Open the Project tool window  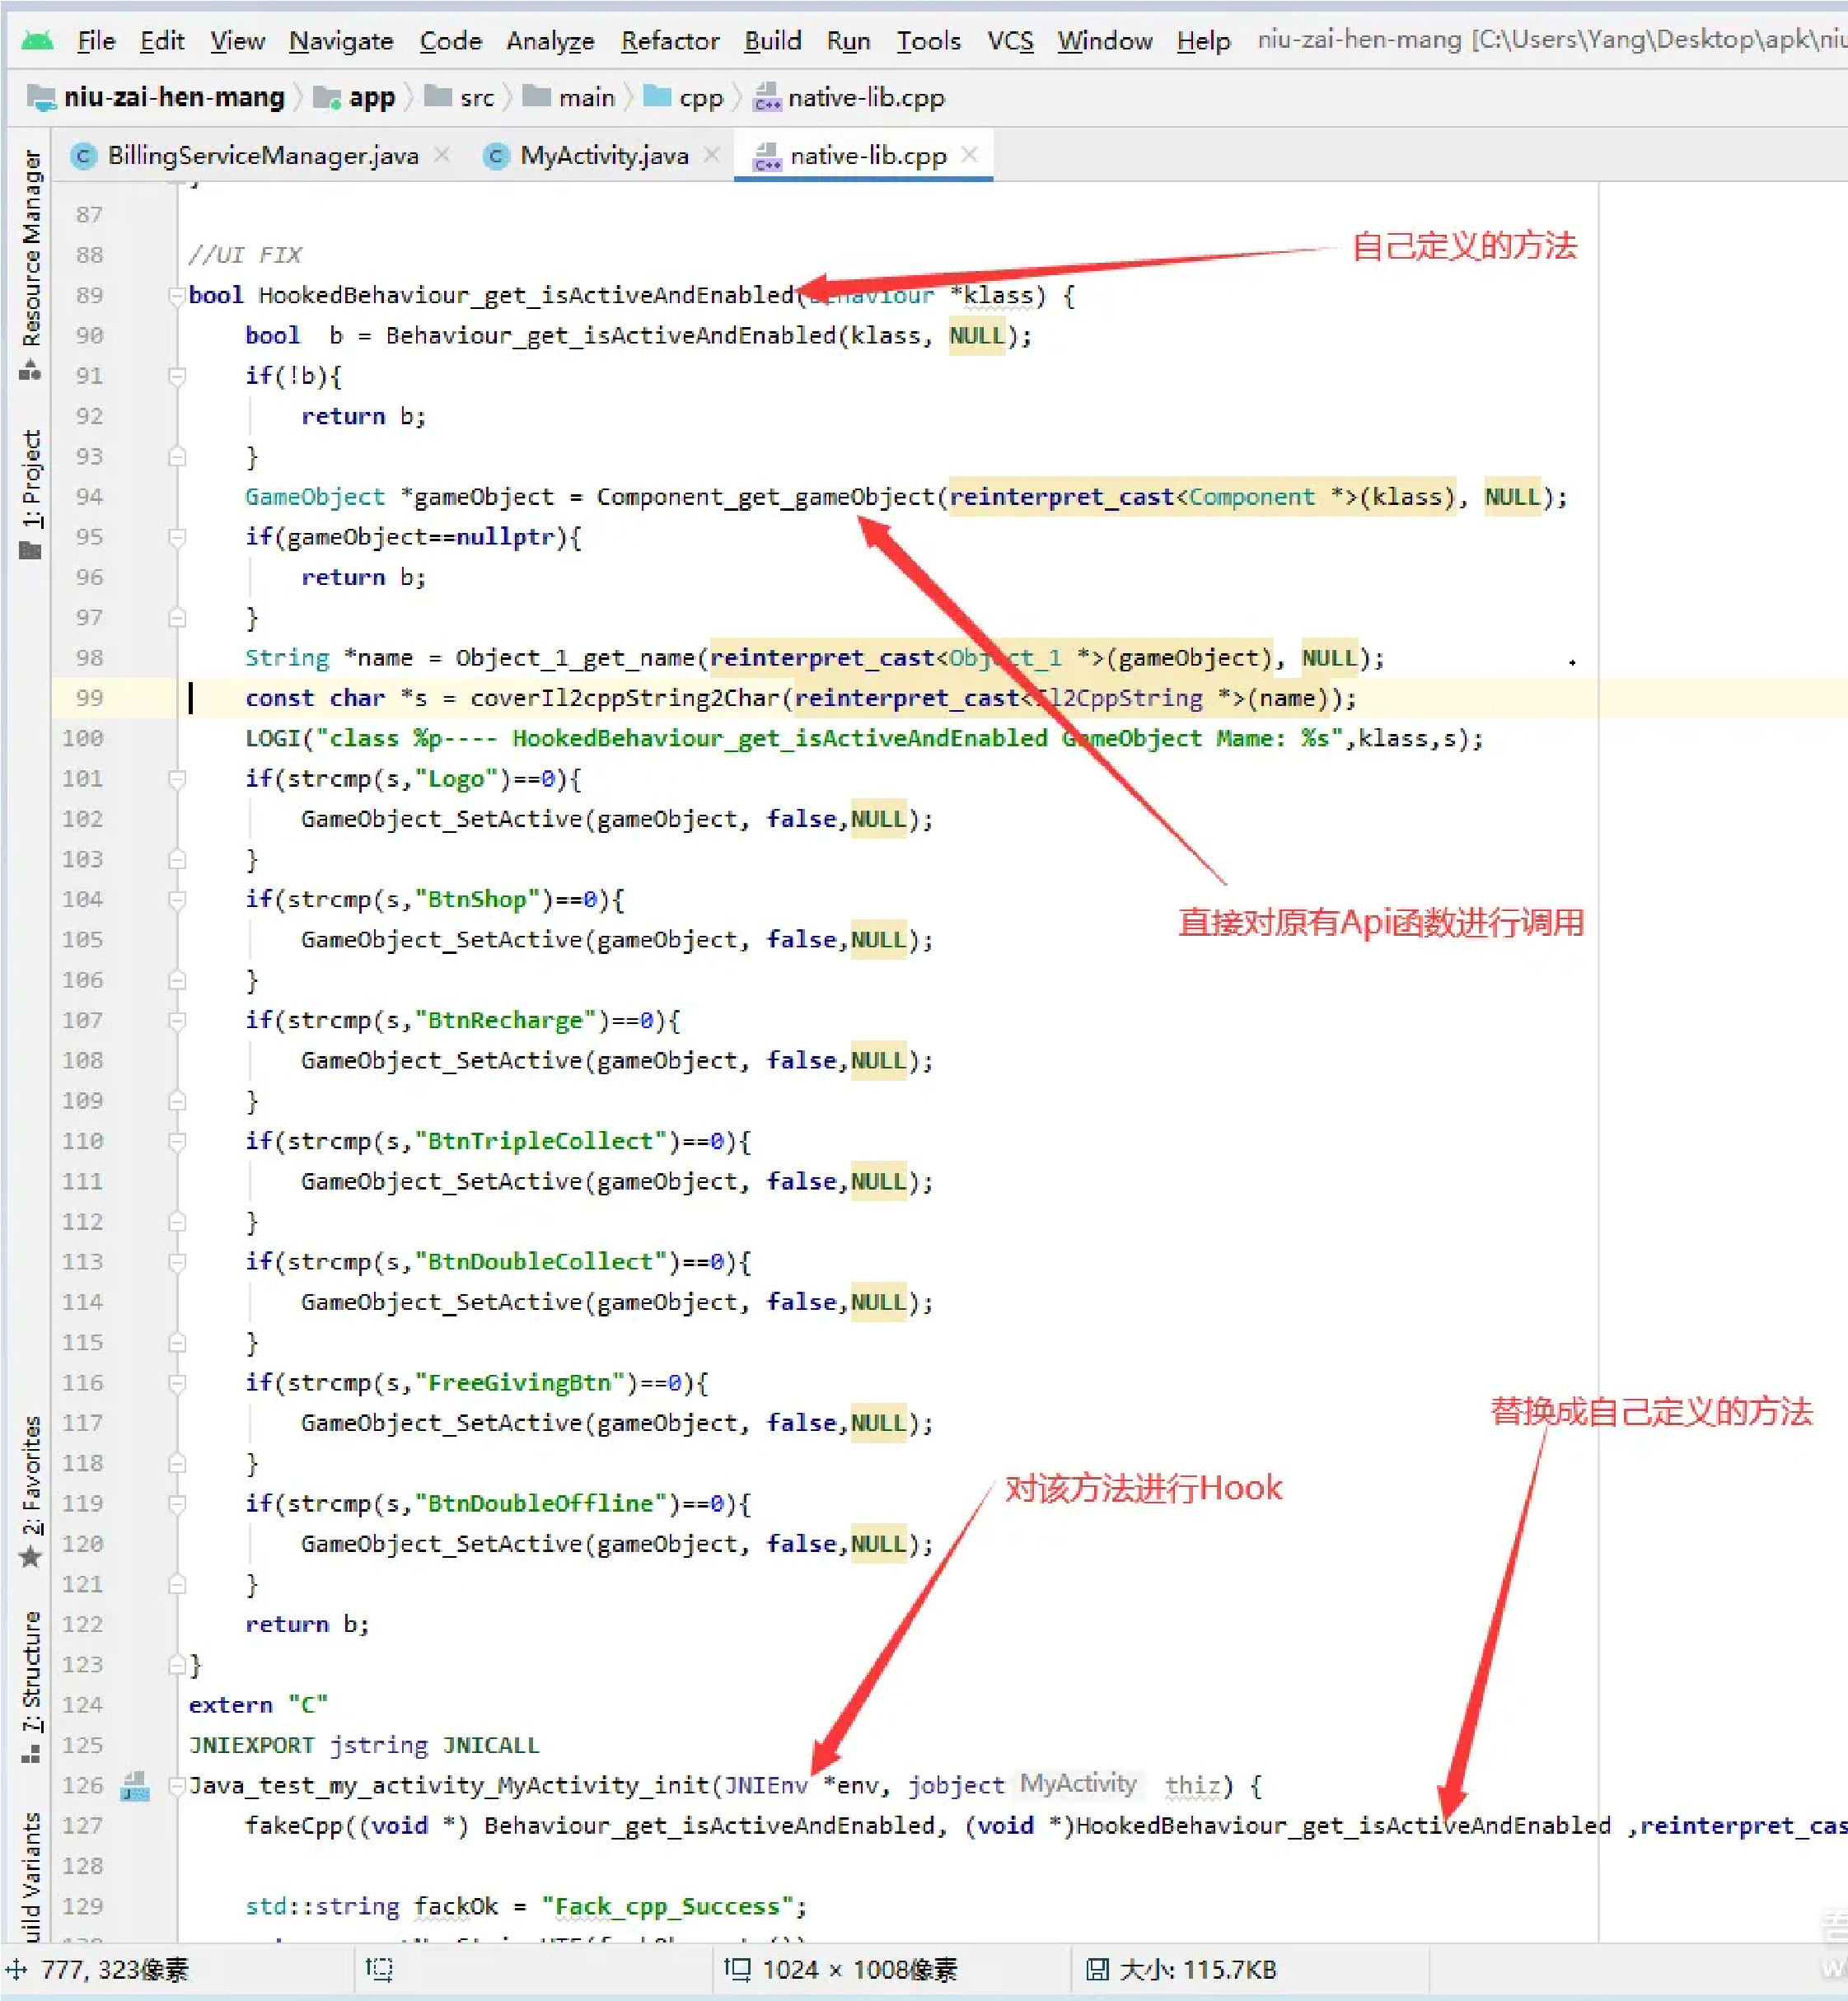(x=31, y=480)
